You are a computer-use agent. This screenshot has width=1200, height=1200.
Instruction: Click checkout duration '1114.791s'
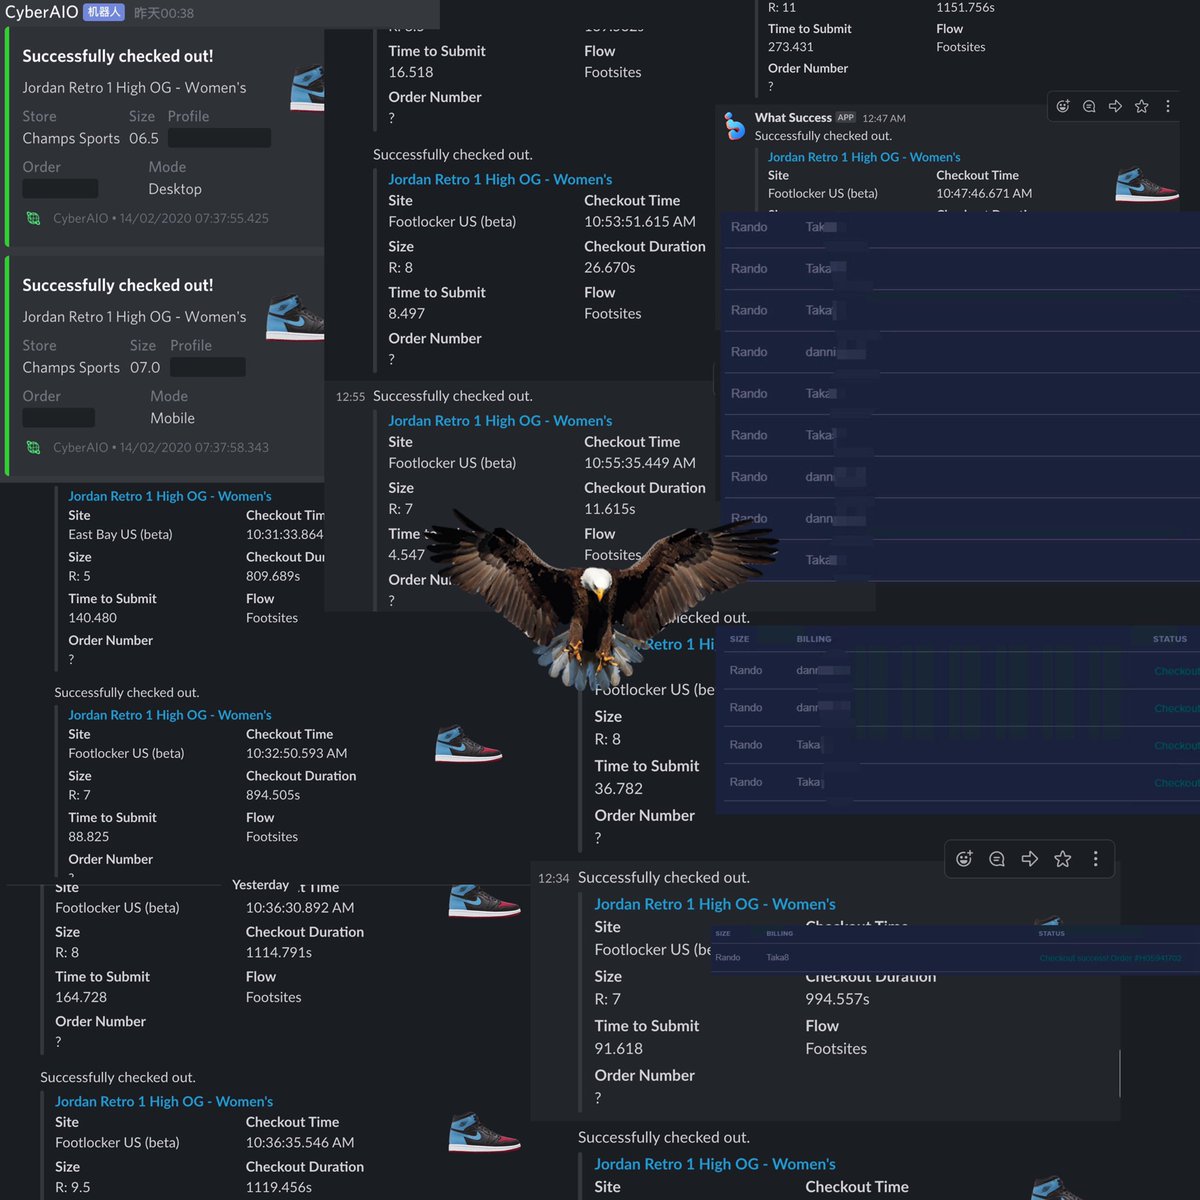279,953
